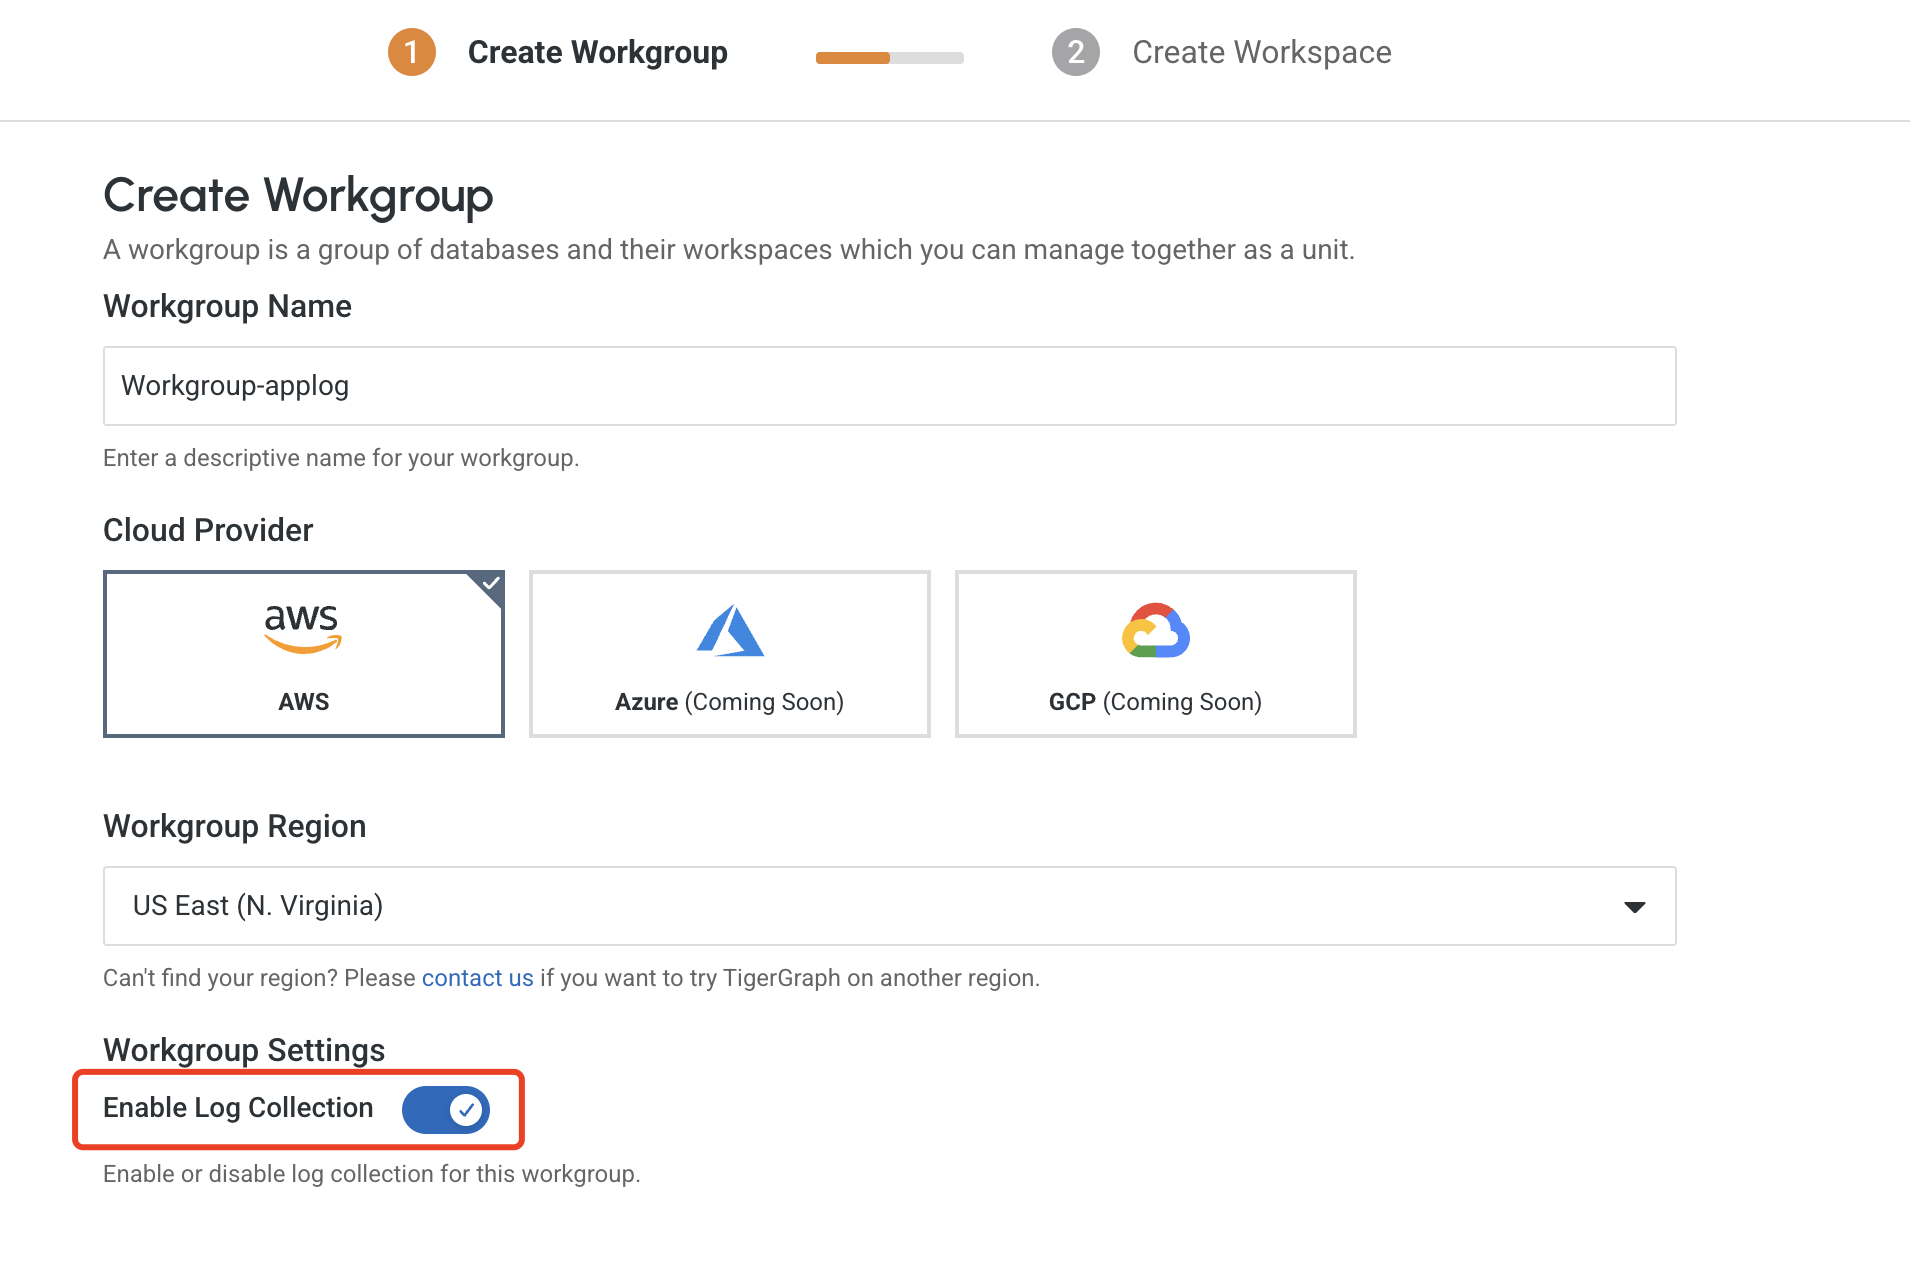Click Azure (Coming Soon) card
This screenshot has height=1286, width=1910.
coord(729,653)
